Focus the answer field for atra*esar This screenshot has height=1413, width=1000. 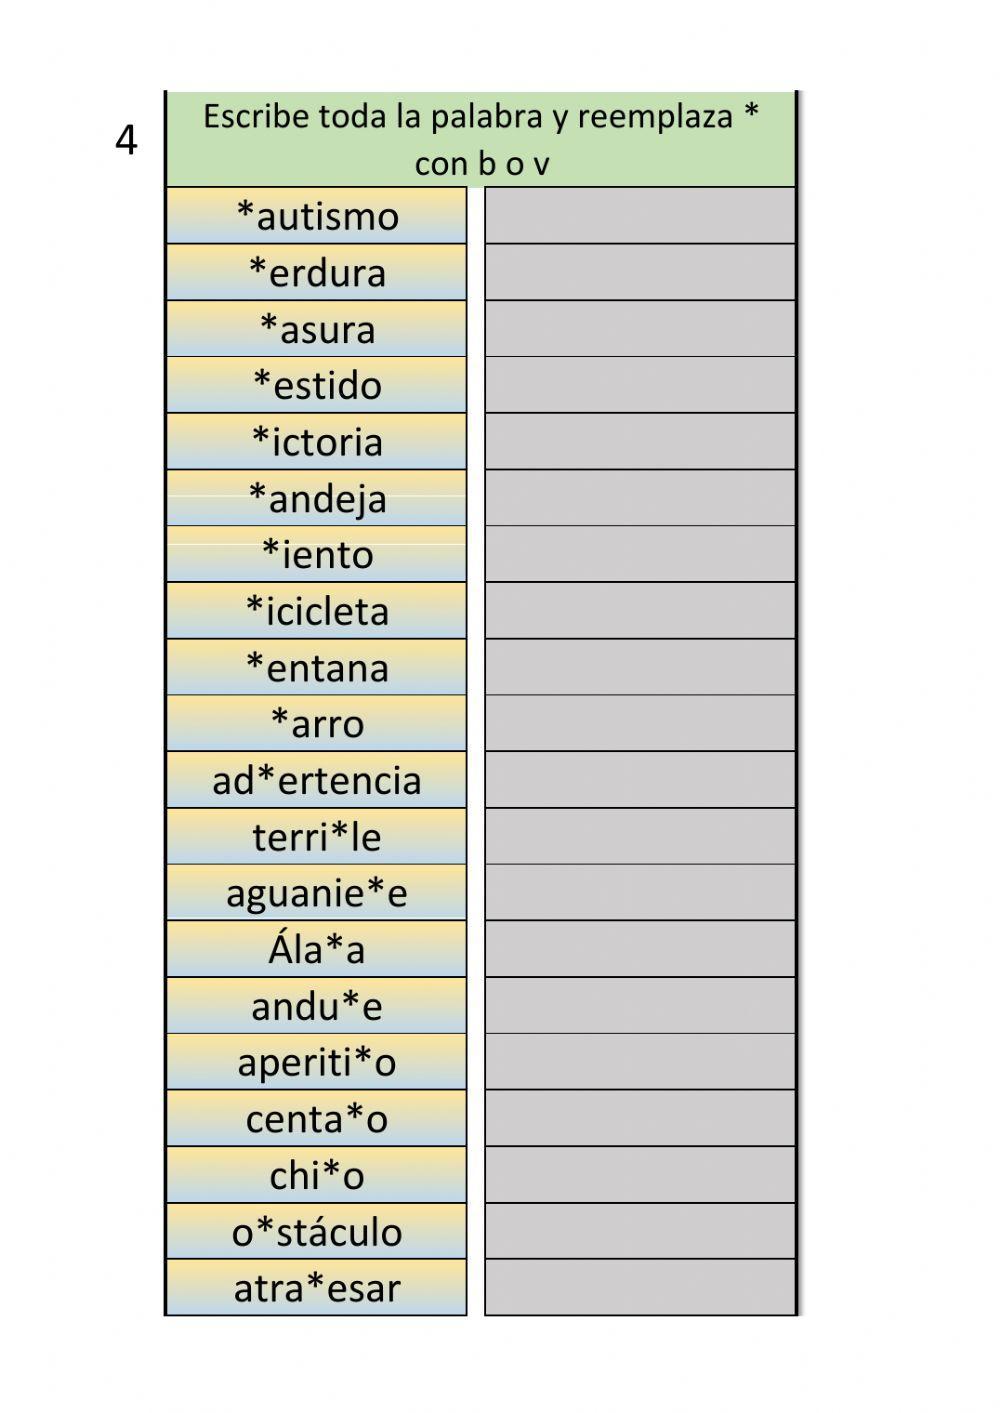(640, 1287)
